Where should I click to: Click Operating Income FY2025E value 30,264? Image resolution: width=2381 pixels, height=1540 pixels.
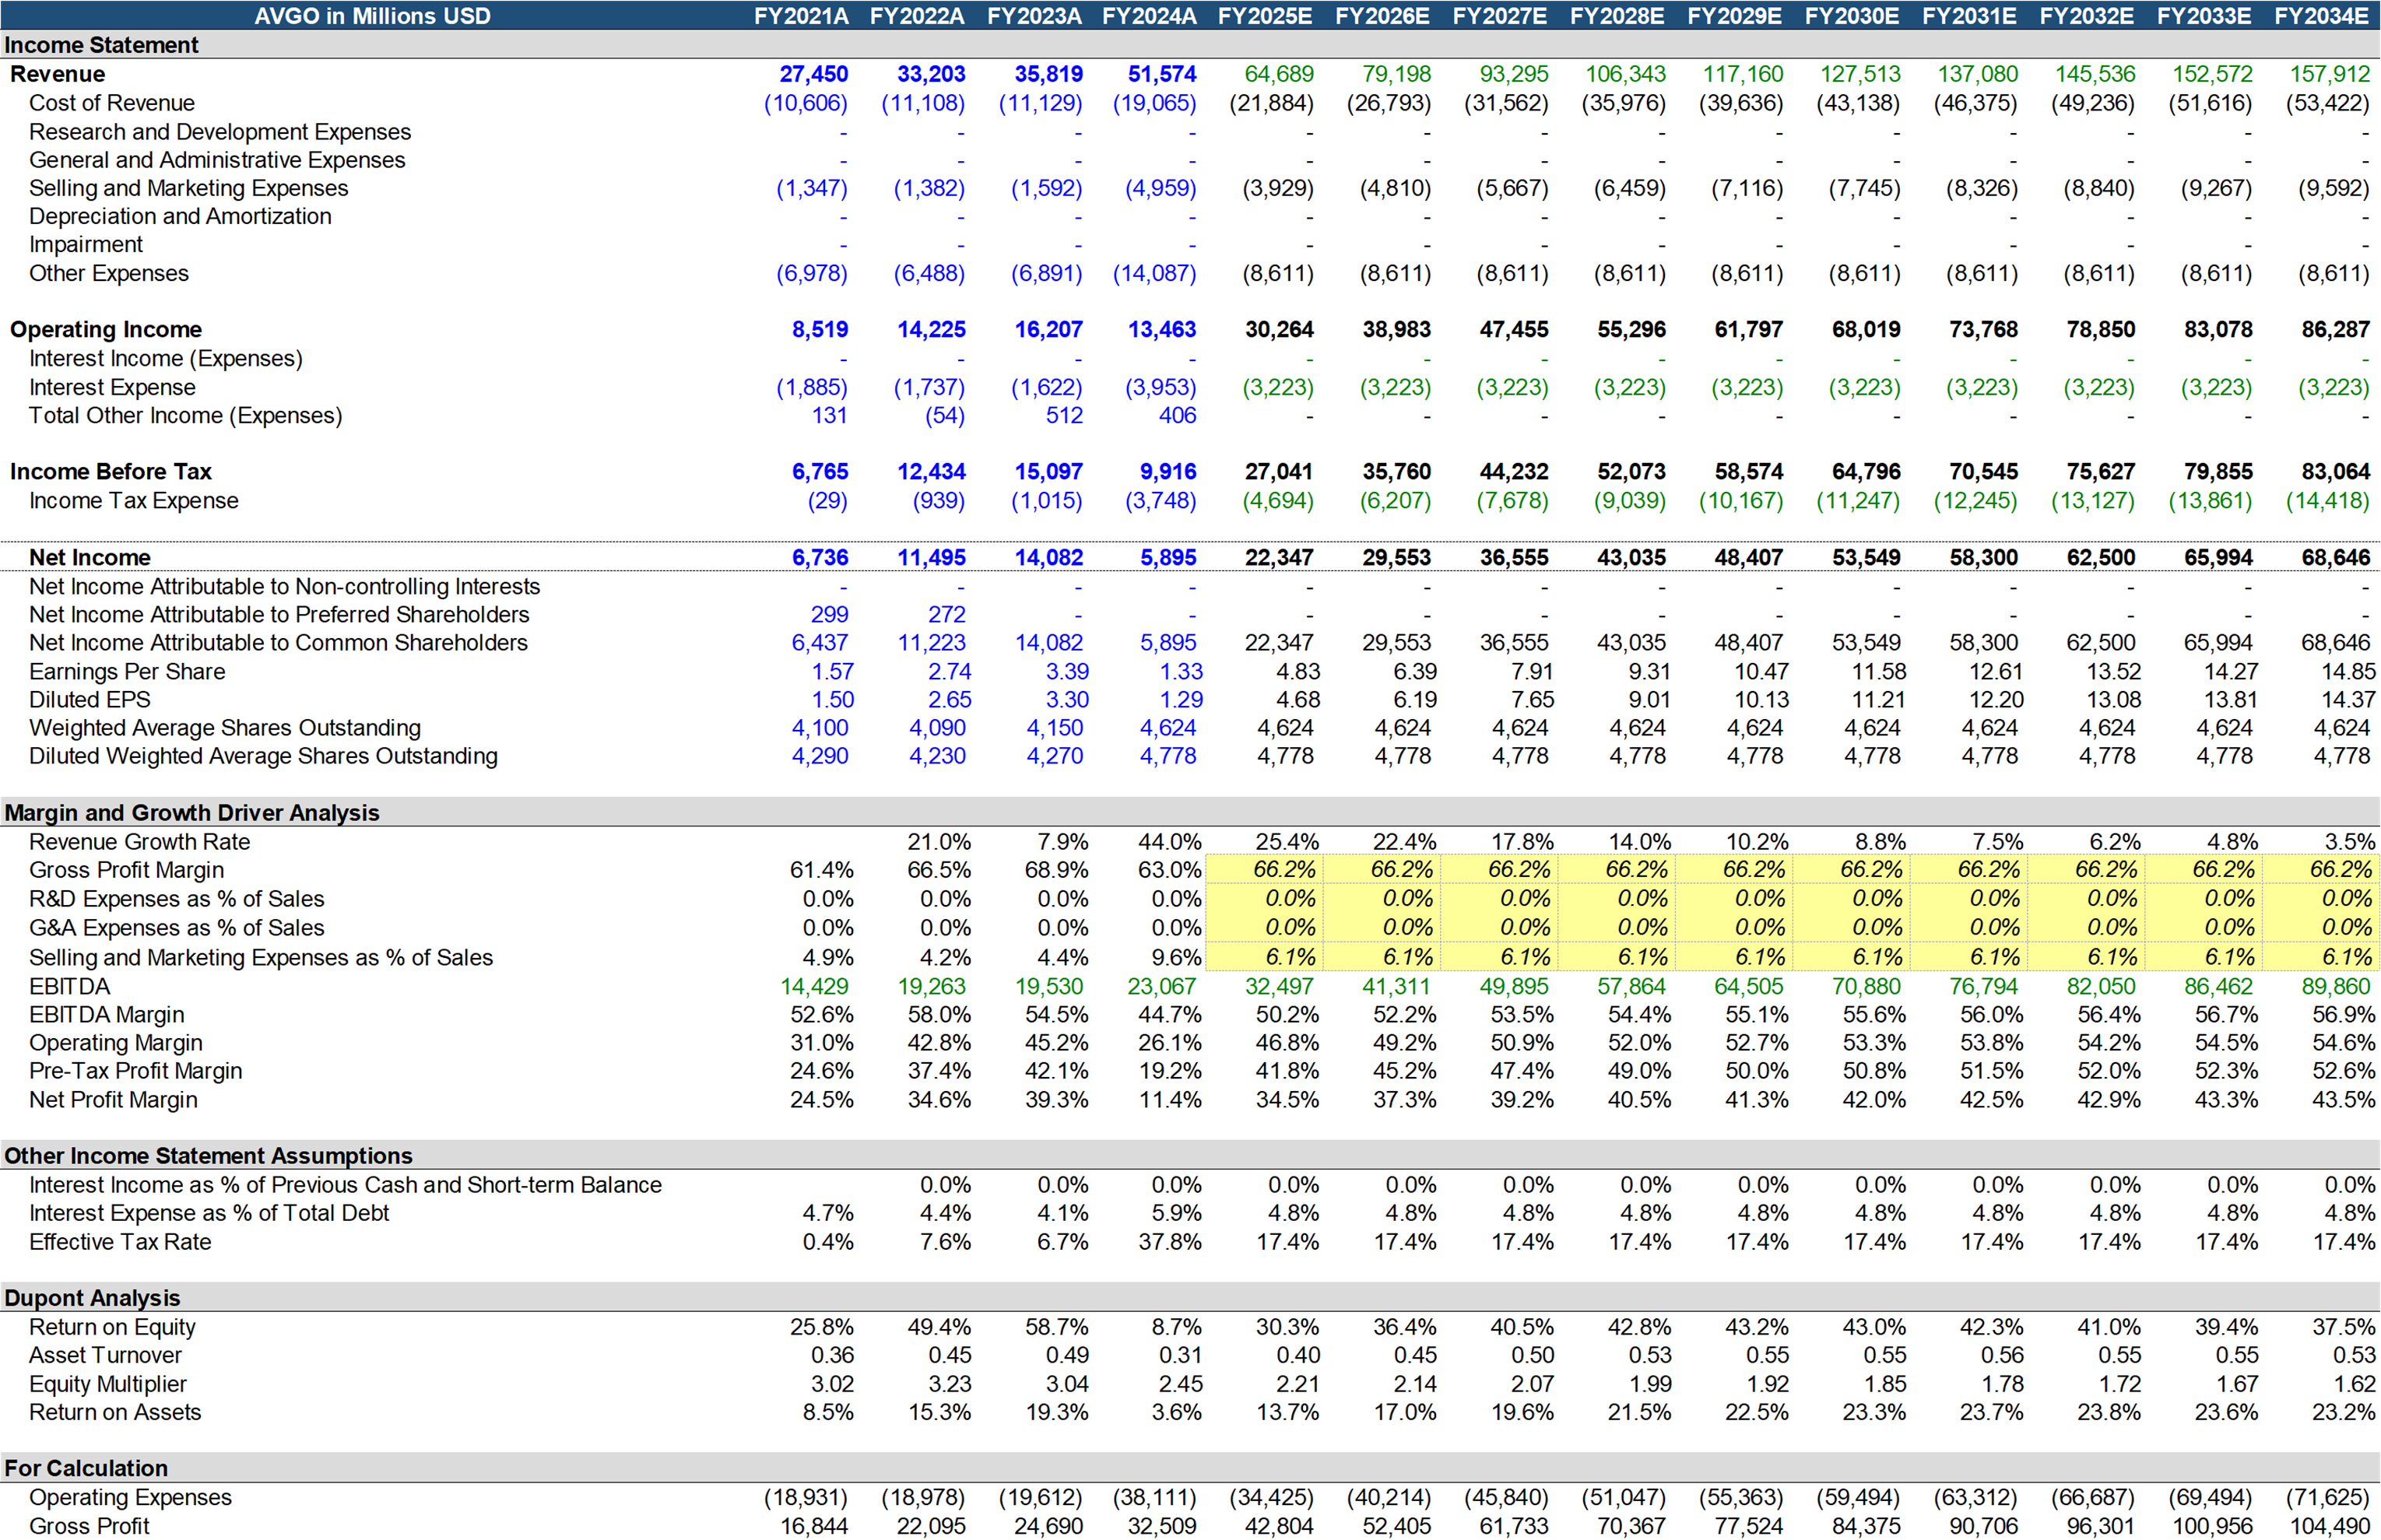point(1279,329)
